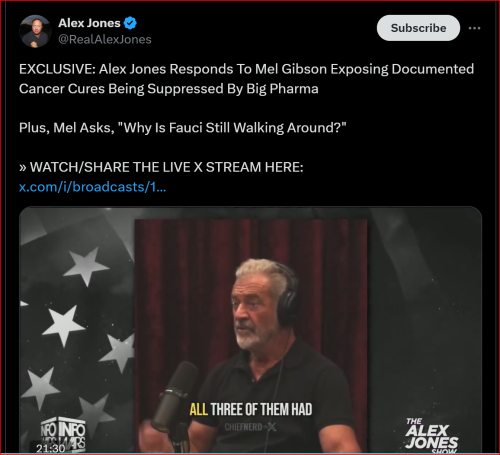
Task: Click the Infowars logo in video corner
Action: click(x=63, y=434)
